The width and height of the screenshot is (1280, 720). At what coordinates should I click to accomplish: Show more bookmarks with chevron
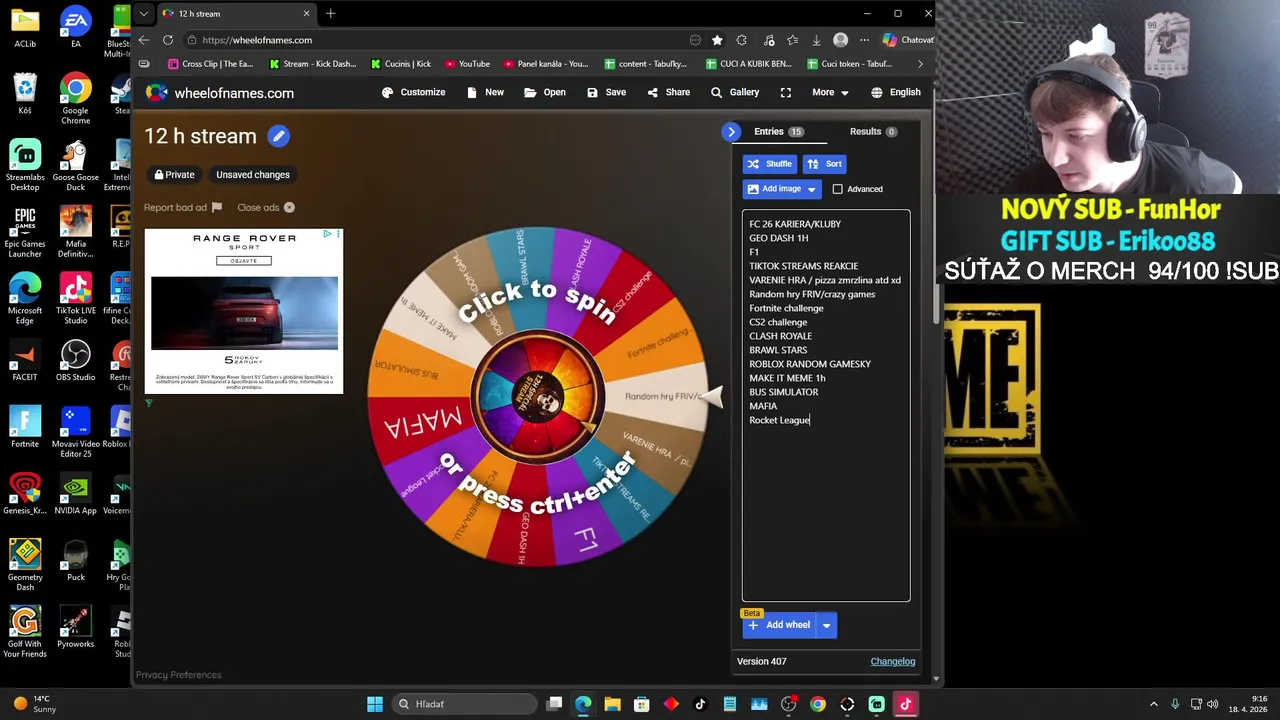(x=921, y=64)
